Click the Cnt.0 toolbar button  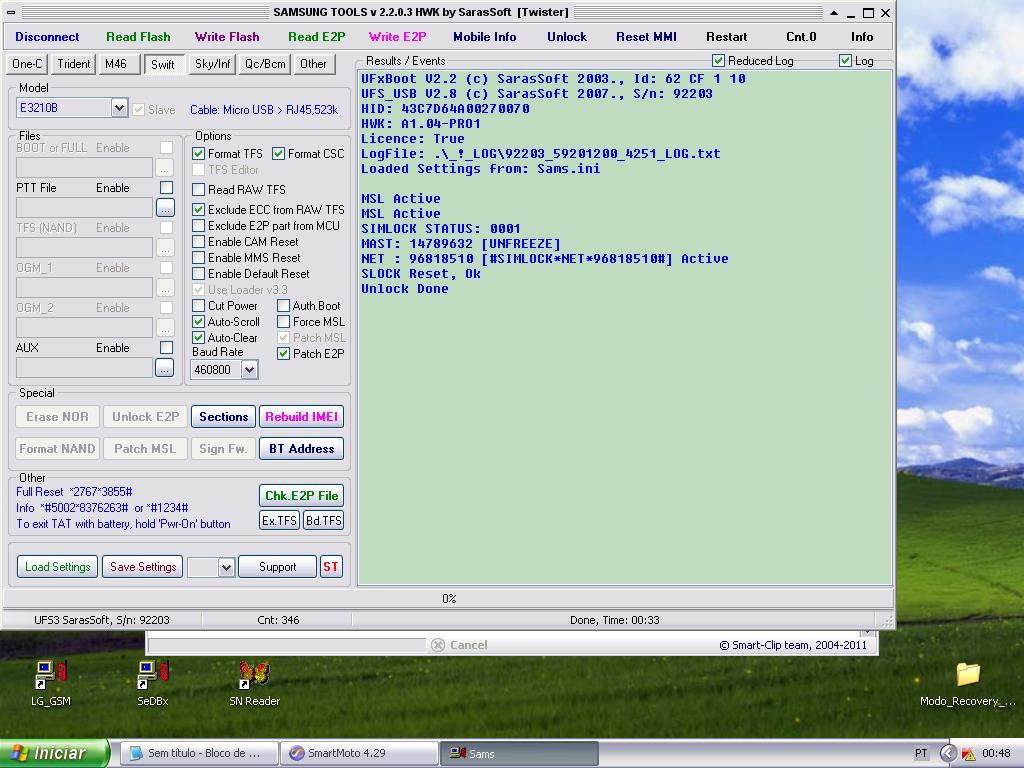[x=801, y=37]
